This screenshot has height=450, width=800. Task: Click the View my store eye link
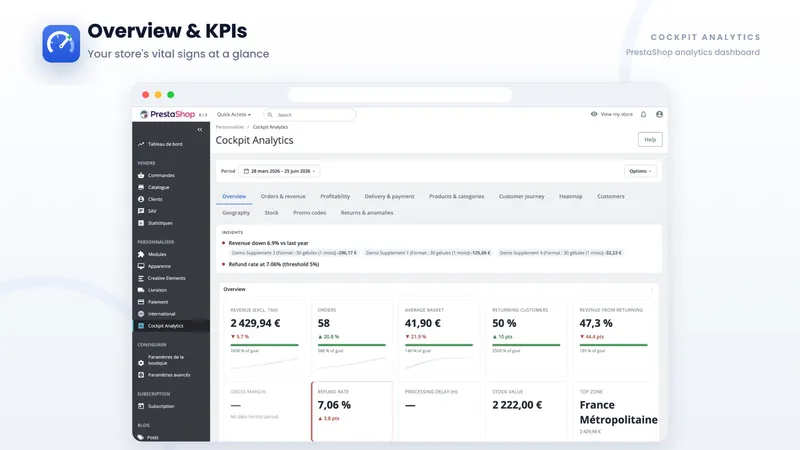click(x=611, y=114)
